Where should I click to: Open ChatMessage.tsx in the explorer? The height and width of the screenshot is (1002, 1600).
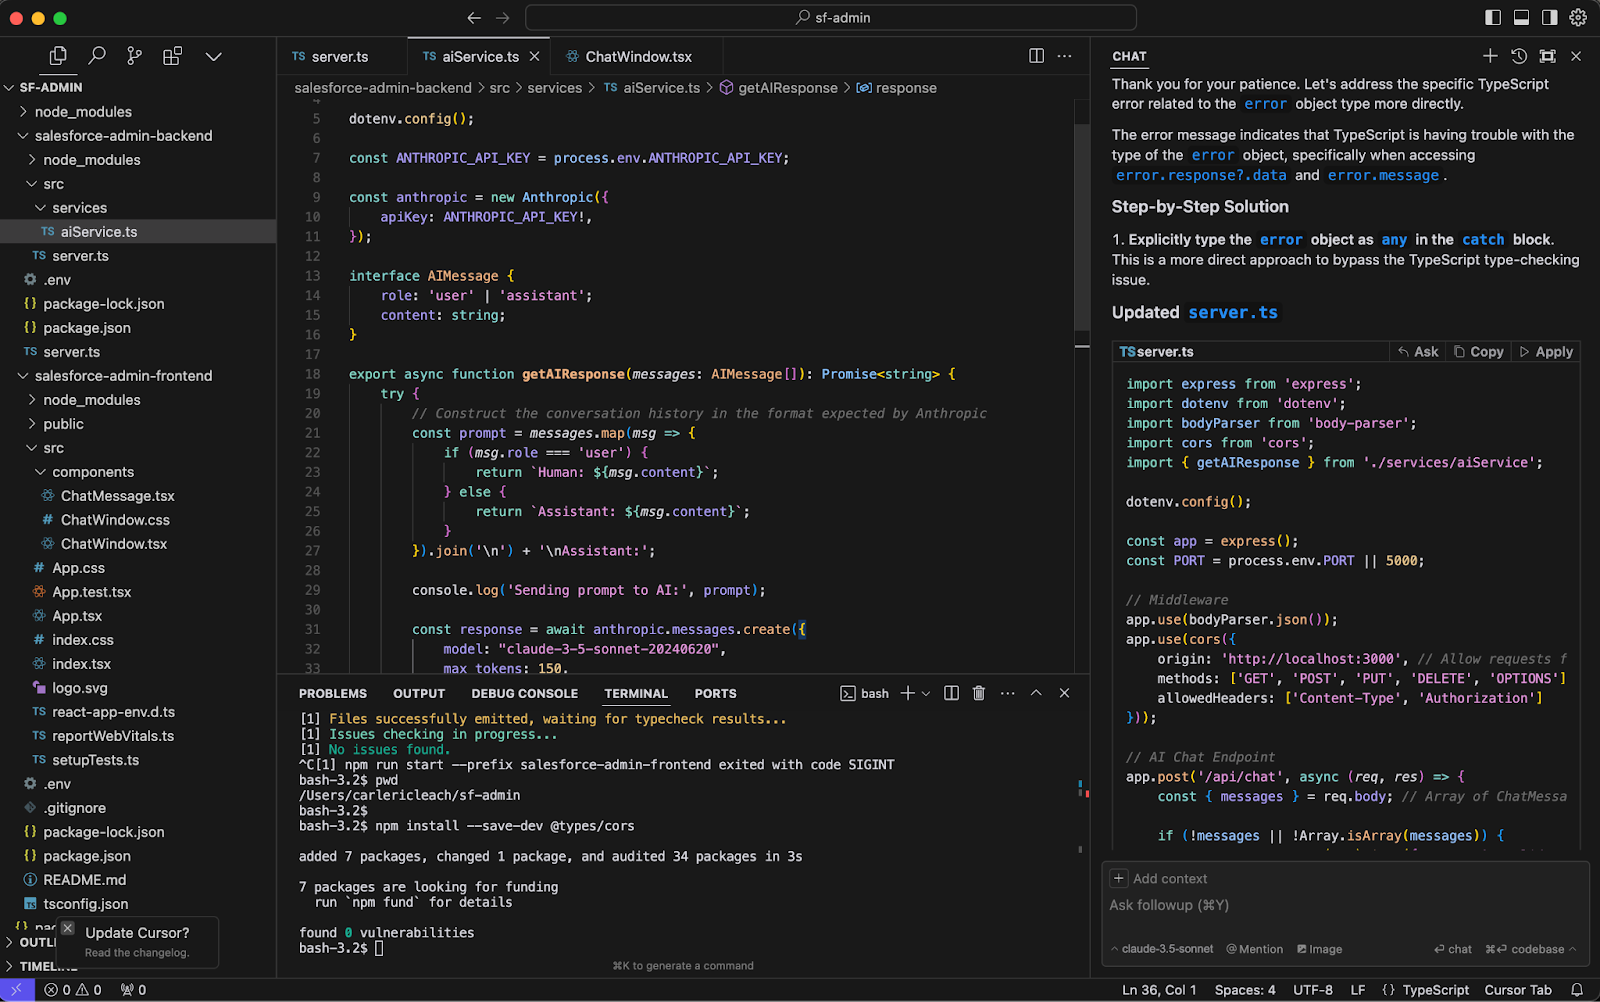(x=138, y=495)
